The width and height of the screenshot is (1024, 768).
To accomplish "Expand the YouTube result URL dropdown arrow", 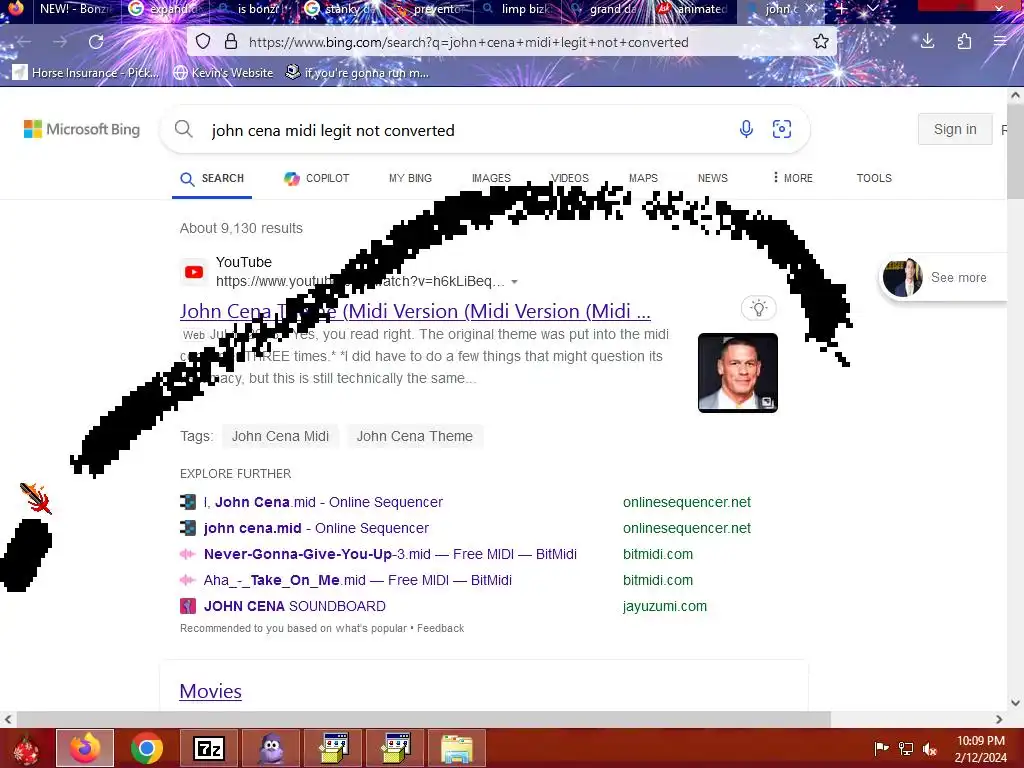I will coord(515,282).
